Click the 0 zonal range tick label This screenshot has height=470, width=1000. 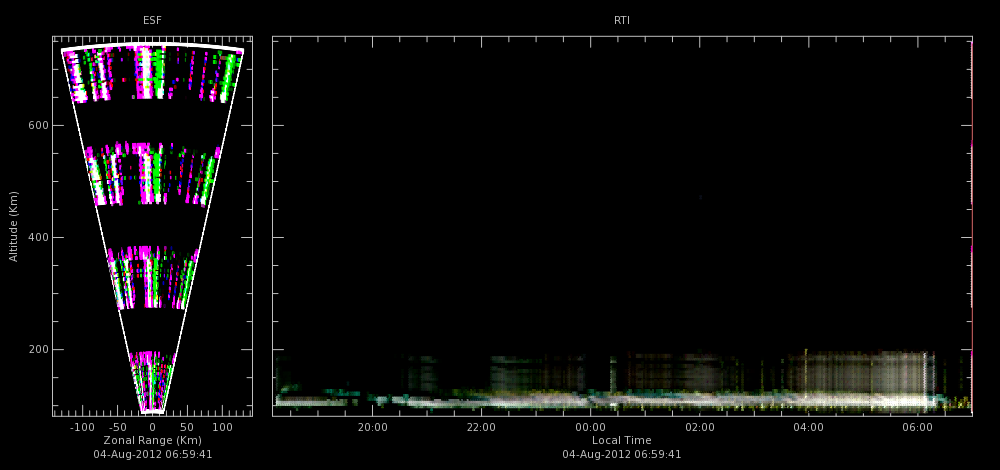point(152,427)
